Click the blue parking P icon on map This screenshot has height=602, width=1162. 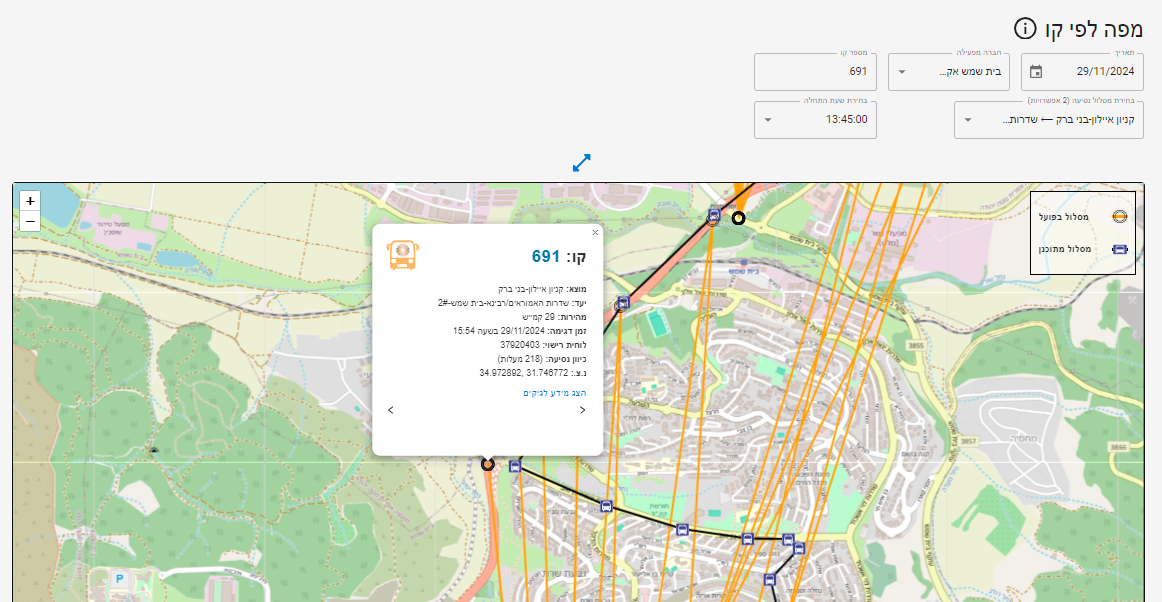pyautogui.click(x=118, y=577)
